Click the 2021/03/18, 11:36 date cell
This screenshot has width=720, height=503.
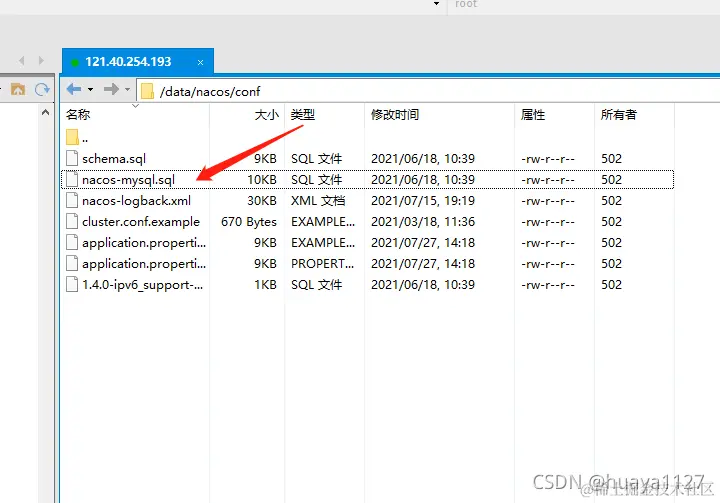423,222
